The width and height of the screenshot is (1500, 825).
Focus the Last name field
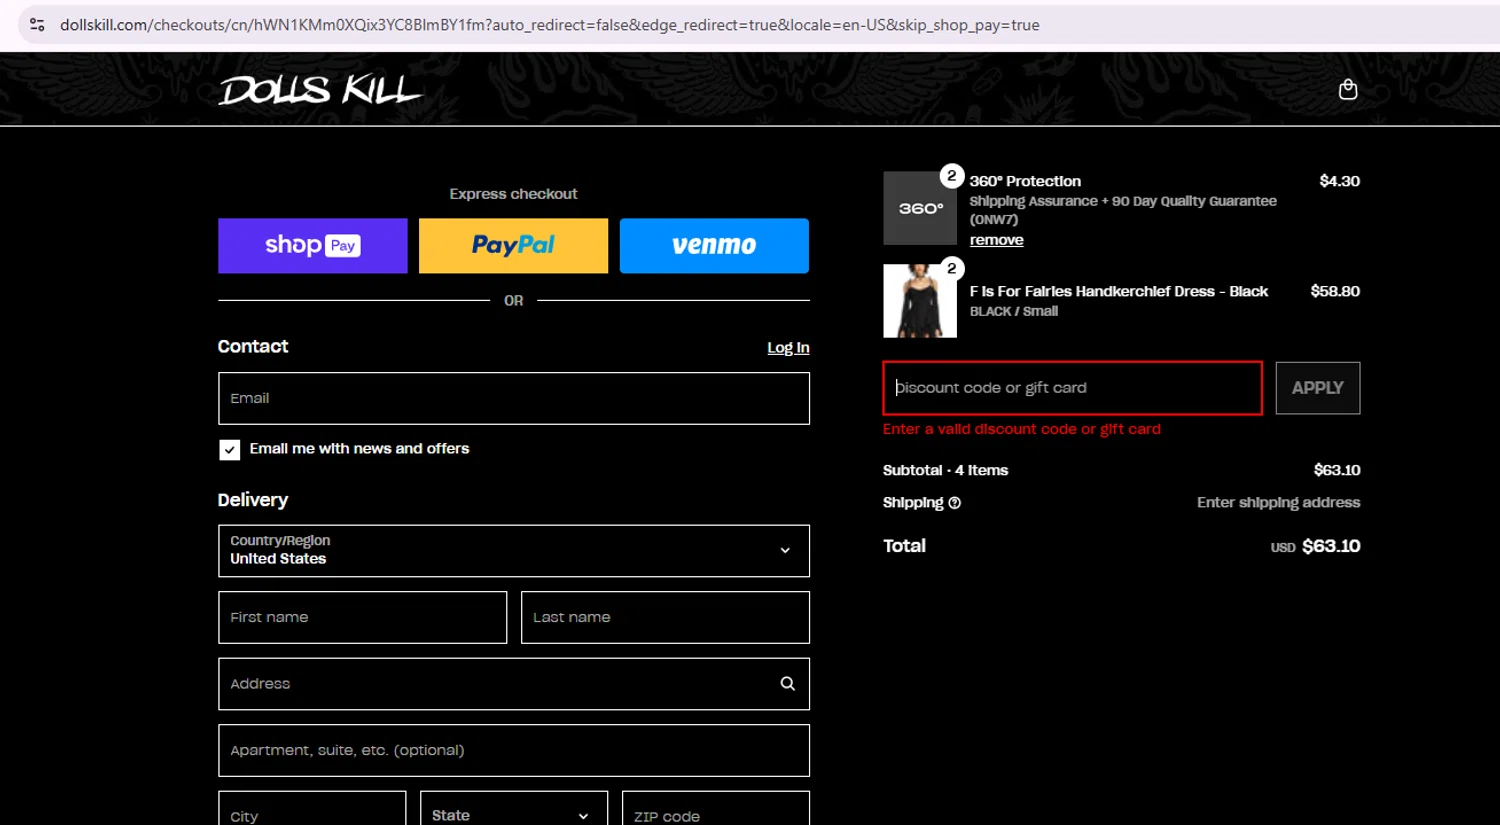(x=665, y=617)
